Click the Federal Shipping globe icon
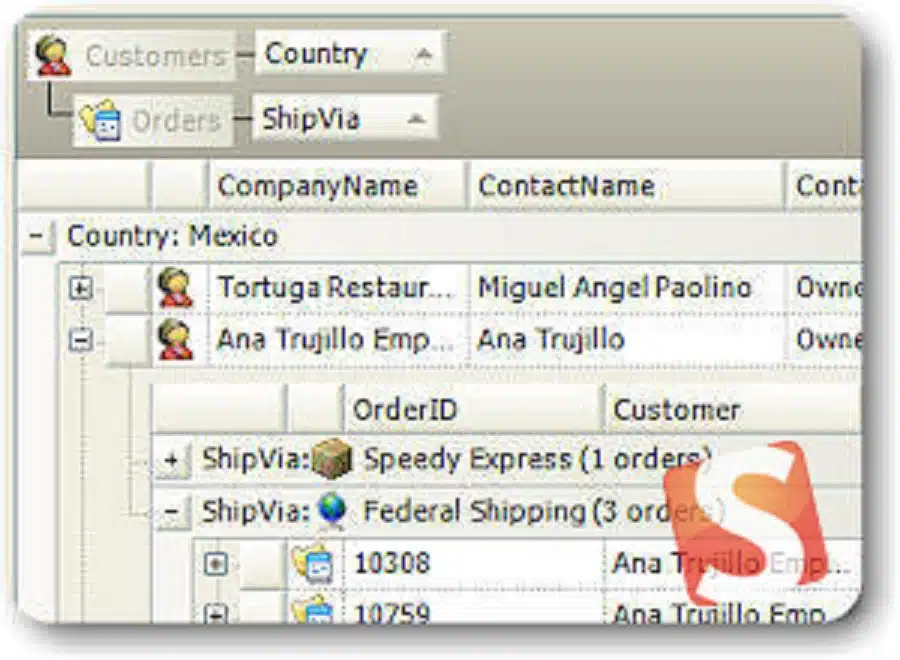The height and width of the screenshot is (660, 900). pos(333,510)
